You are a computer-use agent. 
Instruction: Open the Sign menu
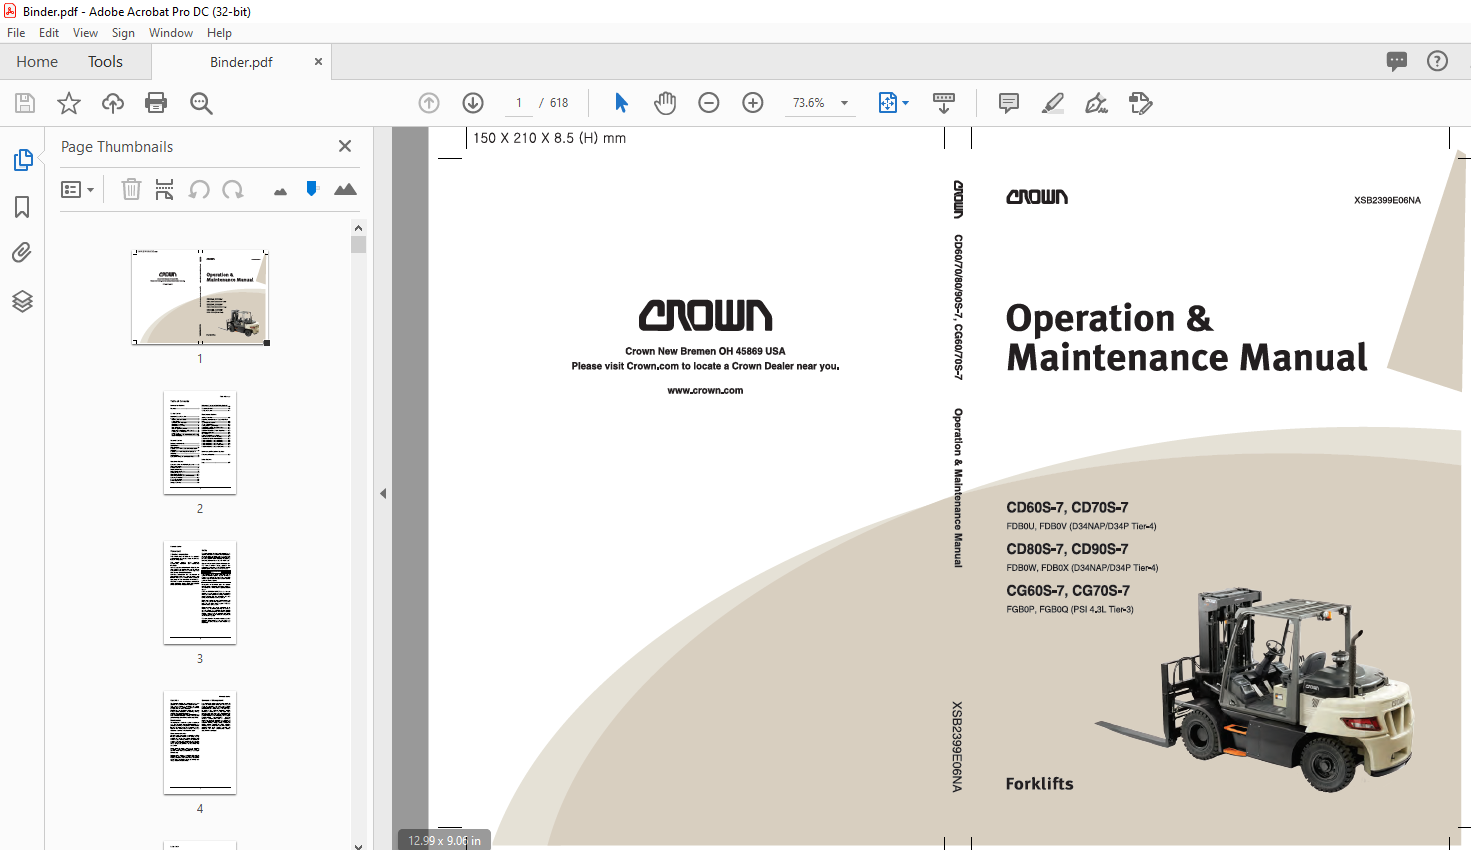tap(123, 33)
